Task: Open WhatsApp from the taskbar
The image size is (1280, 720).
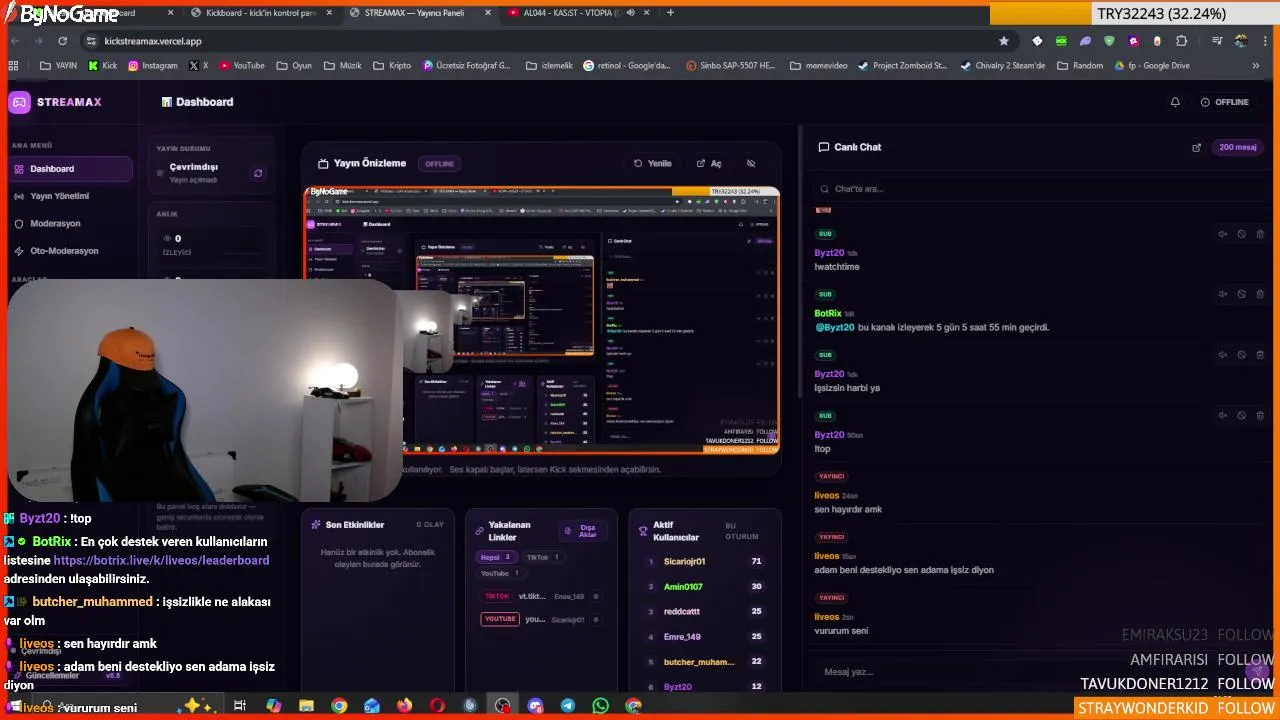Action: coord(600,706)
